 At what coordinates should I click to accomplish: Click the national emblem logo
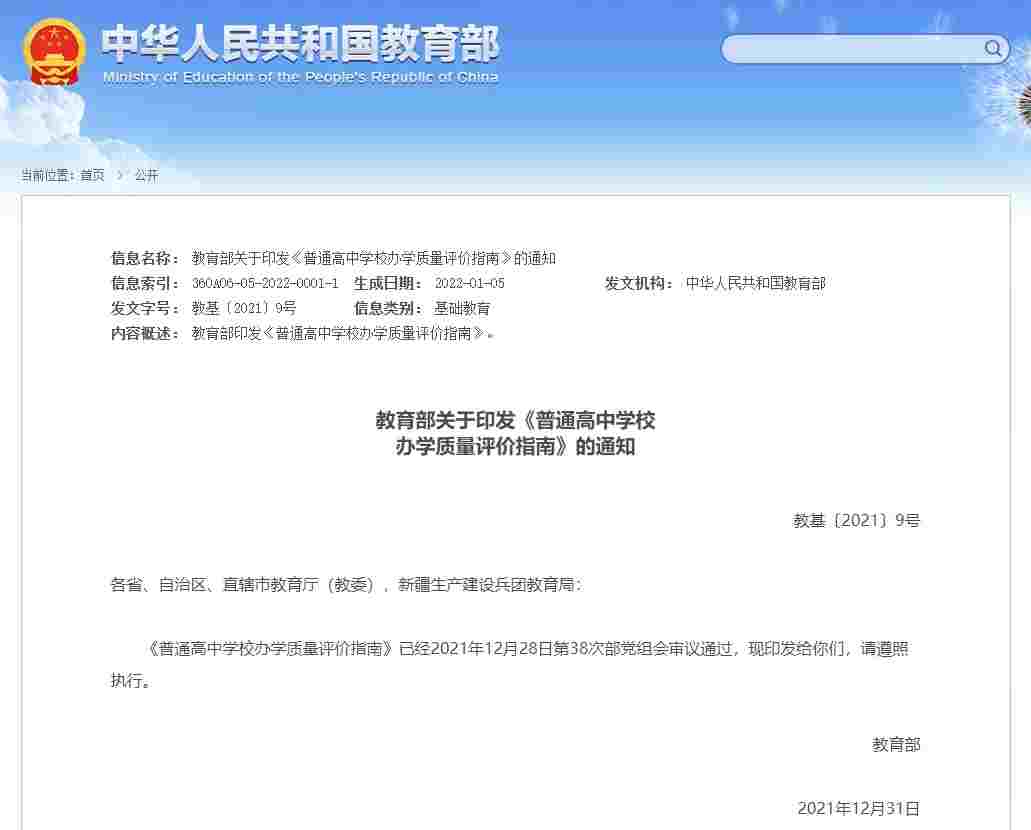[x=55, y=53]
